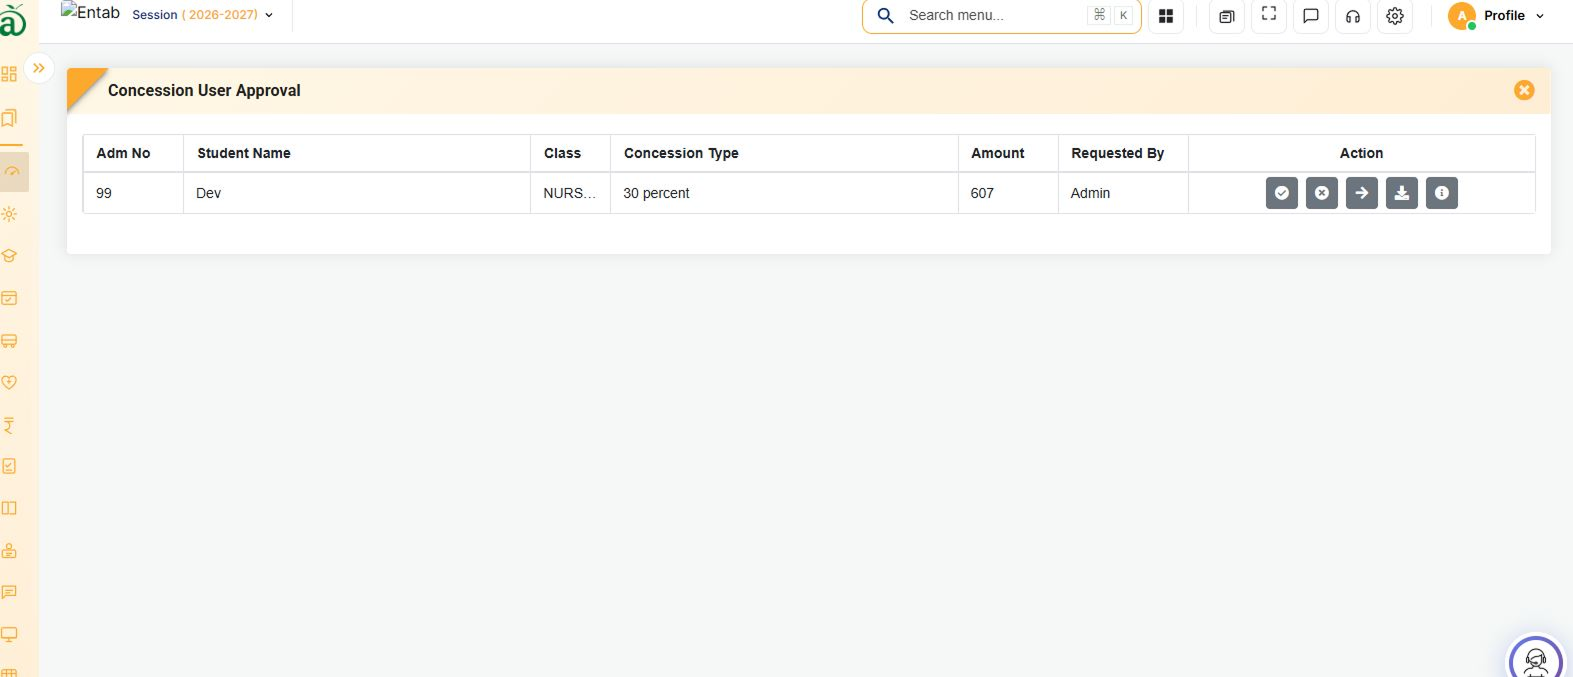Open the apps grid in the top bar

pyautogui.click(x=1166, y=16)
